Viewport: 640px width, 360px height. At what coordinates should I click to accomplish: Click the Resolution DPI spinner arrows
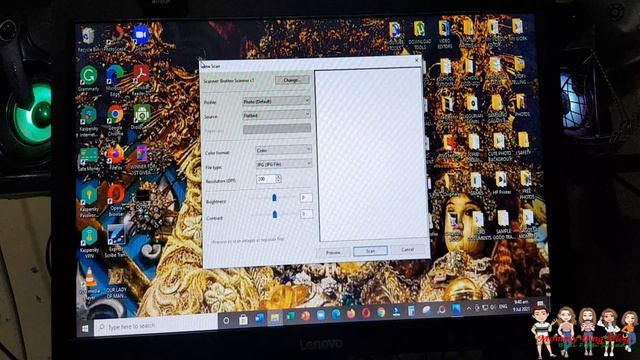[278, 178]
